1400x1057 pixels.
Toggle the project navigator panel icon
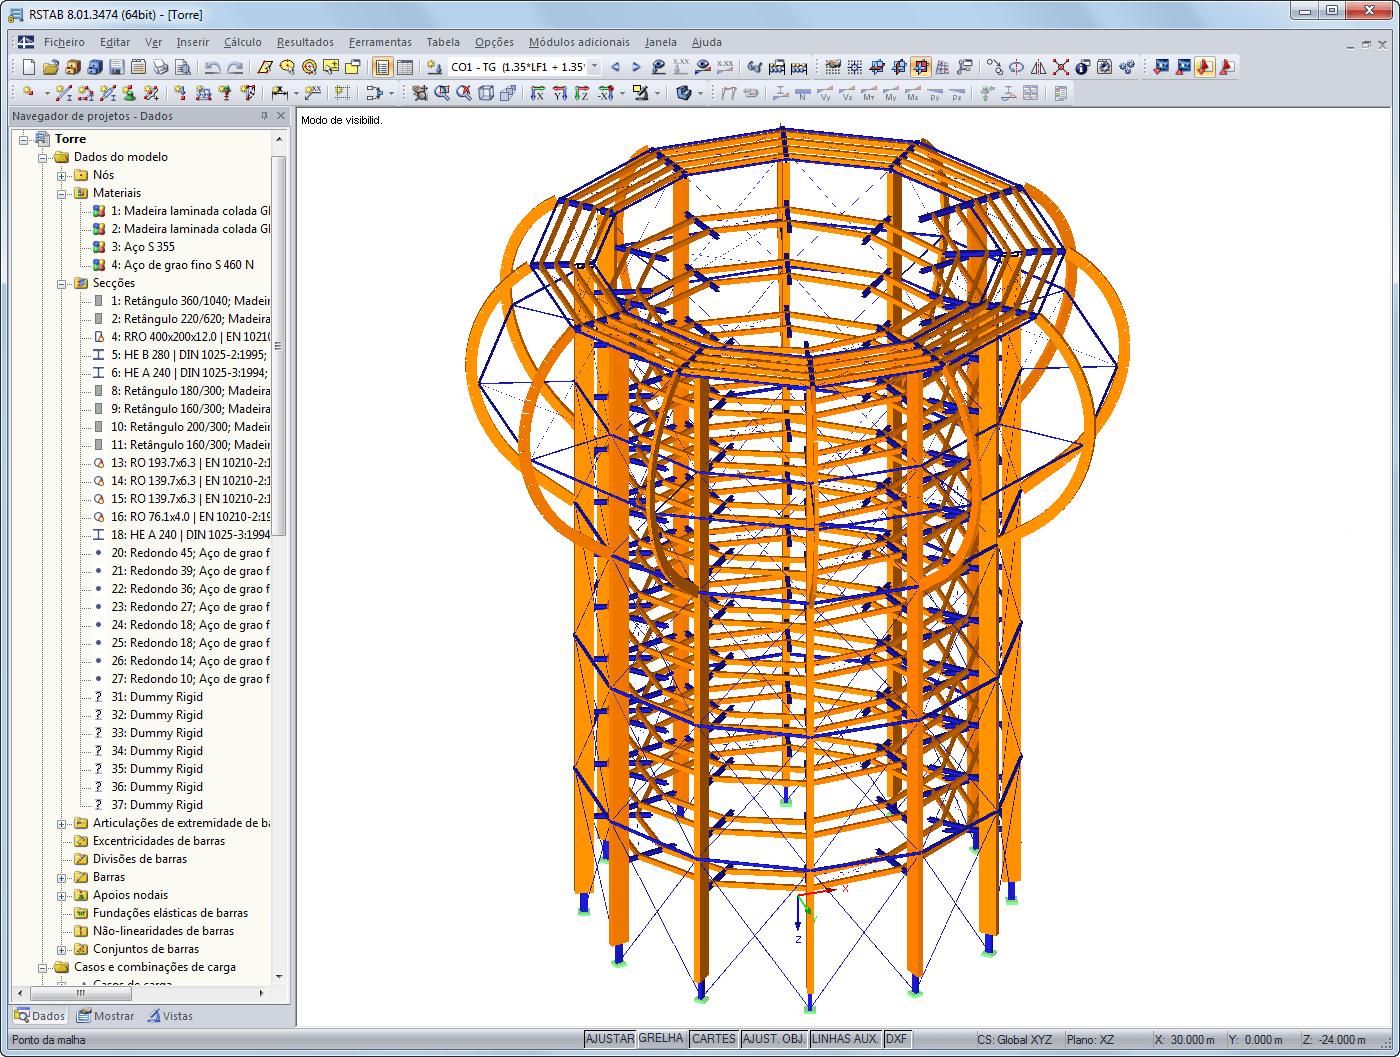[382, 67]
